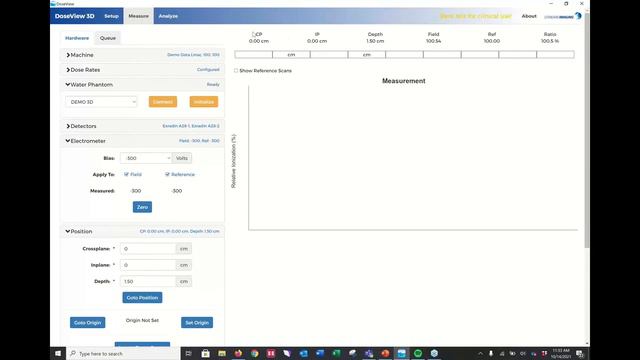
Task: Click the Windows taskbar search box
Action: pos(123,353)
